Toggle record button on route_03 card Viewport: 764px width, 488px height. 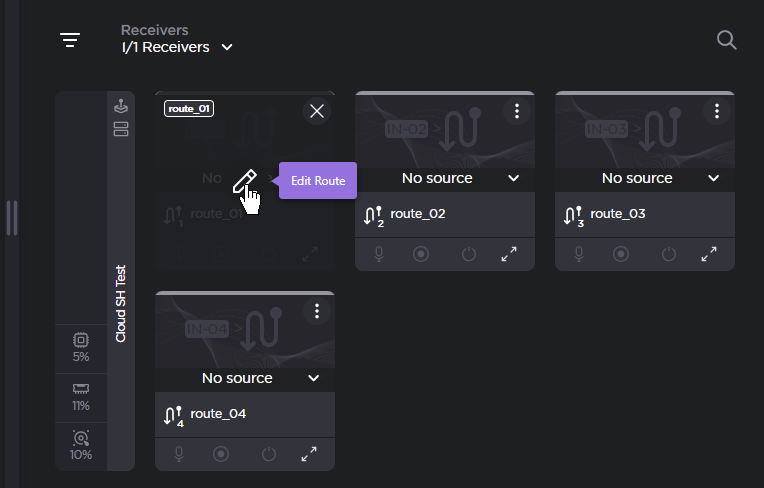tap(621, 254)
